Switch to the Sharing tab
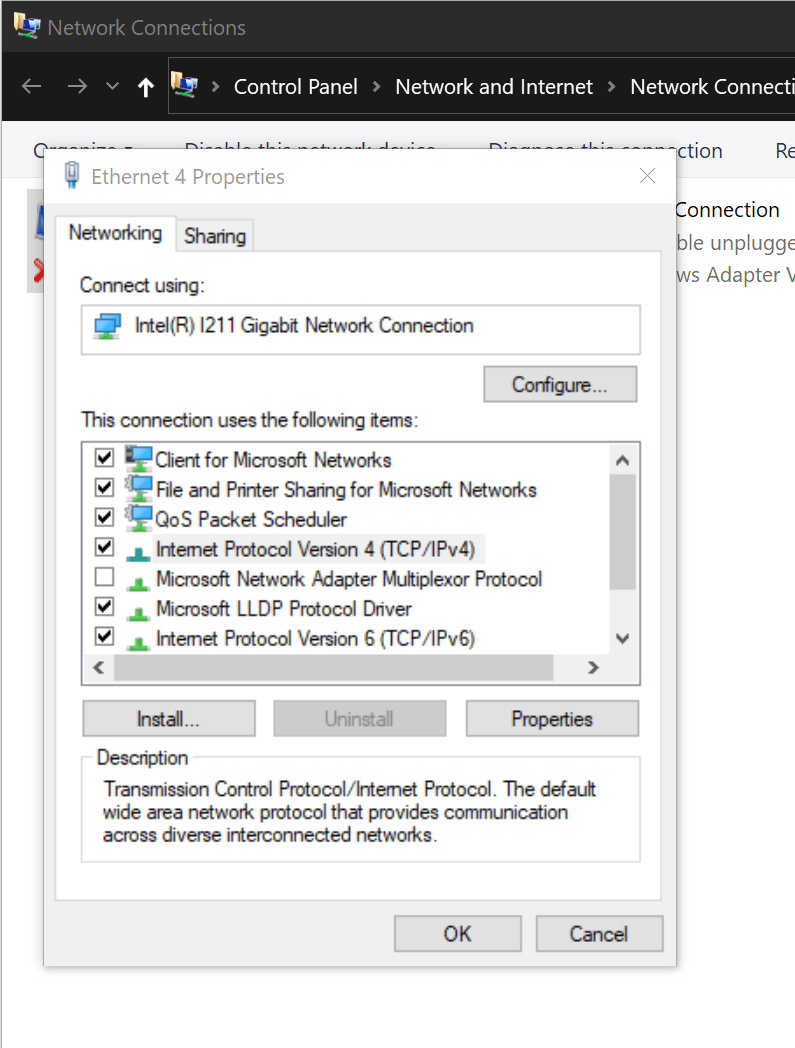This screenshot has height=1048, width=795. 215,236
